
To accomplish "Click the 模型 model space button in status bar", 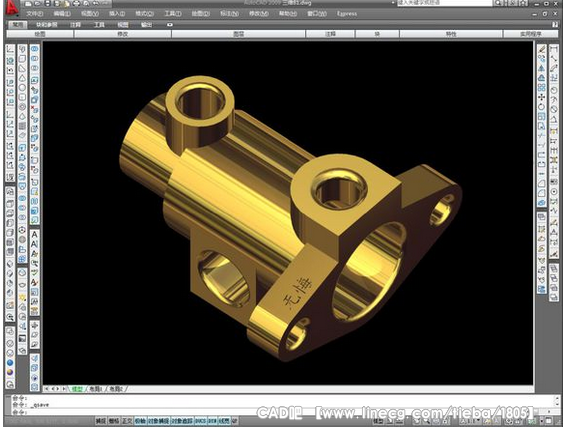I will tap(377, 421).
